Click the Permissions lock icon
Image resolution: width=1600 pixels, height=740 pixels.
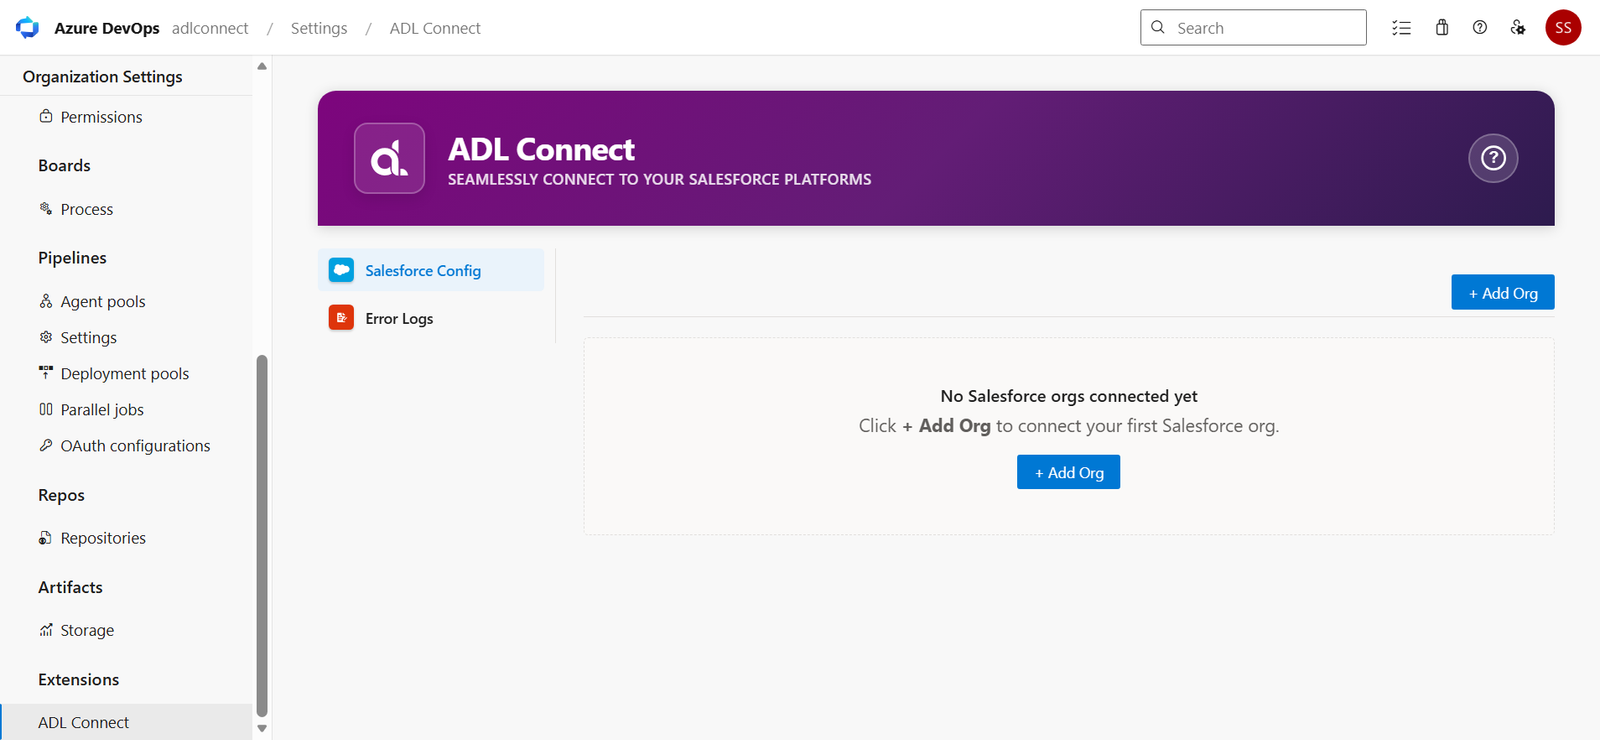click(46, 116)
